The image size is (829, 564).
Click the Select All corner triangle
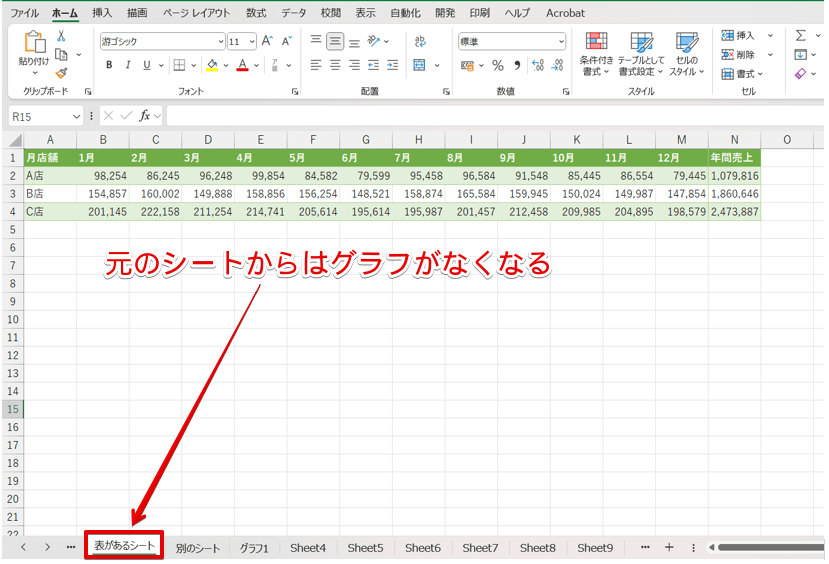15,140
